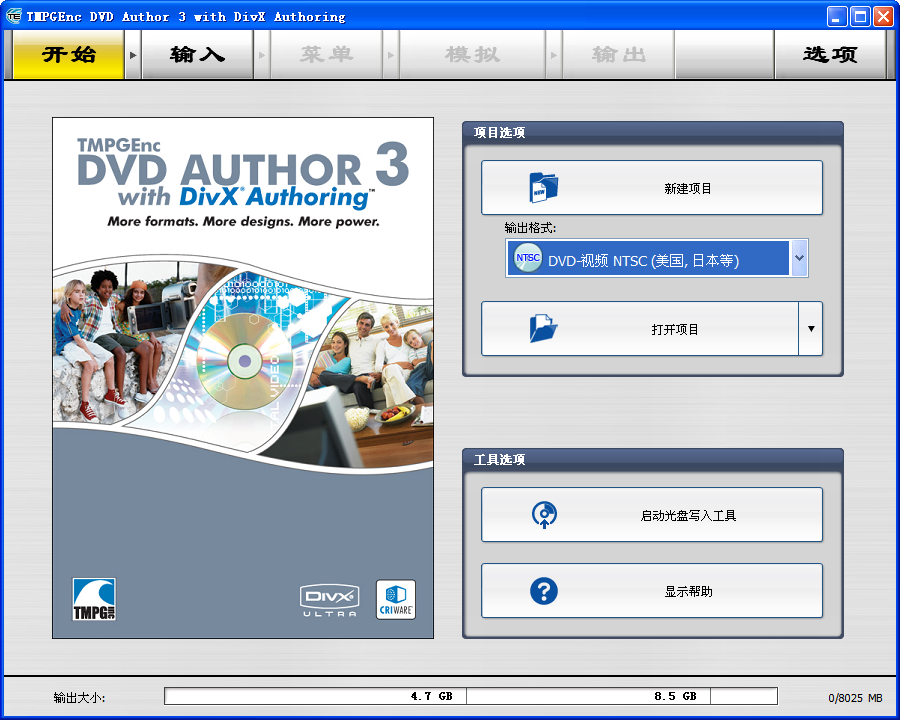Click the 0/8025 MB status text
This screenshot has height=720, width=900.
pos(855,698)
